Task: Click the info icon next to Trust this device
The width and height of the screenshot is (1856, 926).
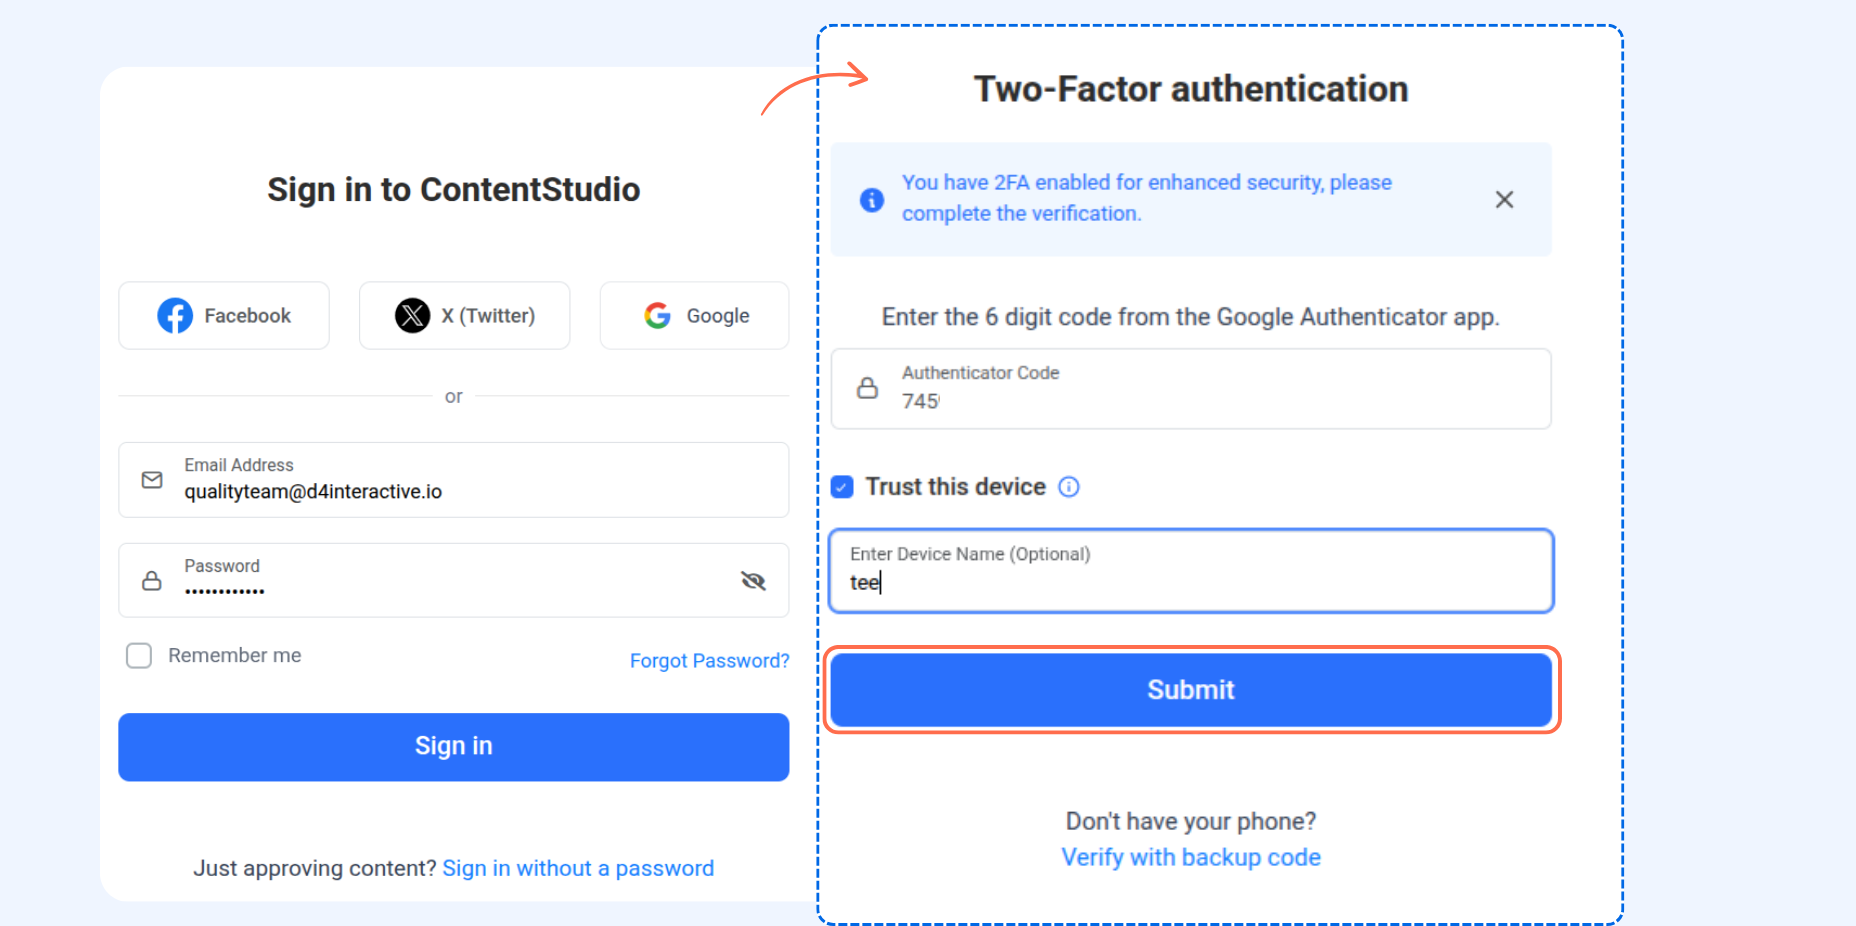Action: point(1069,487)
